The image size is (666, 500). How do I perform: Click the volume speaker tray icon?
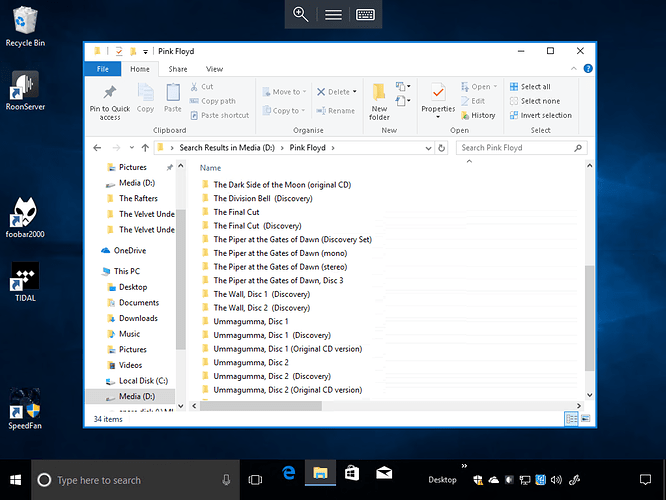556,480
